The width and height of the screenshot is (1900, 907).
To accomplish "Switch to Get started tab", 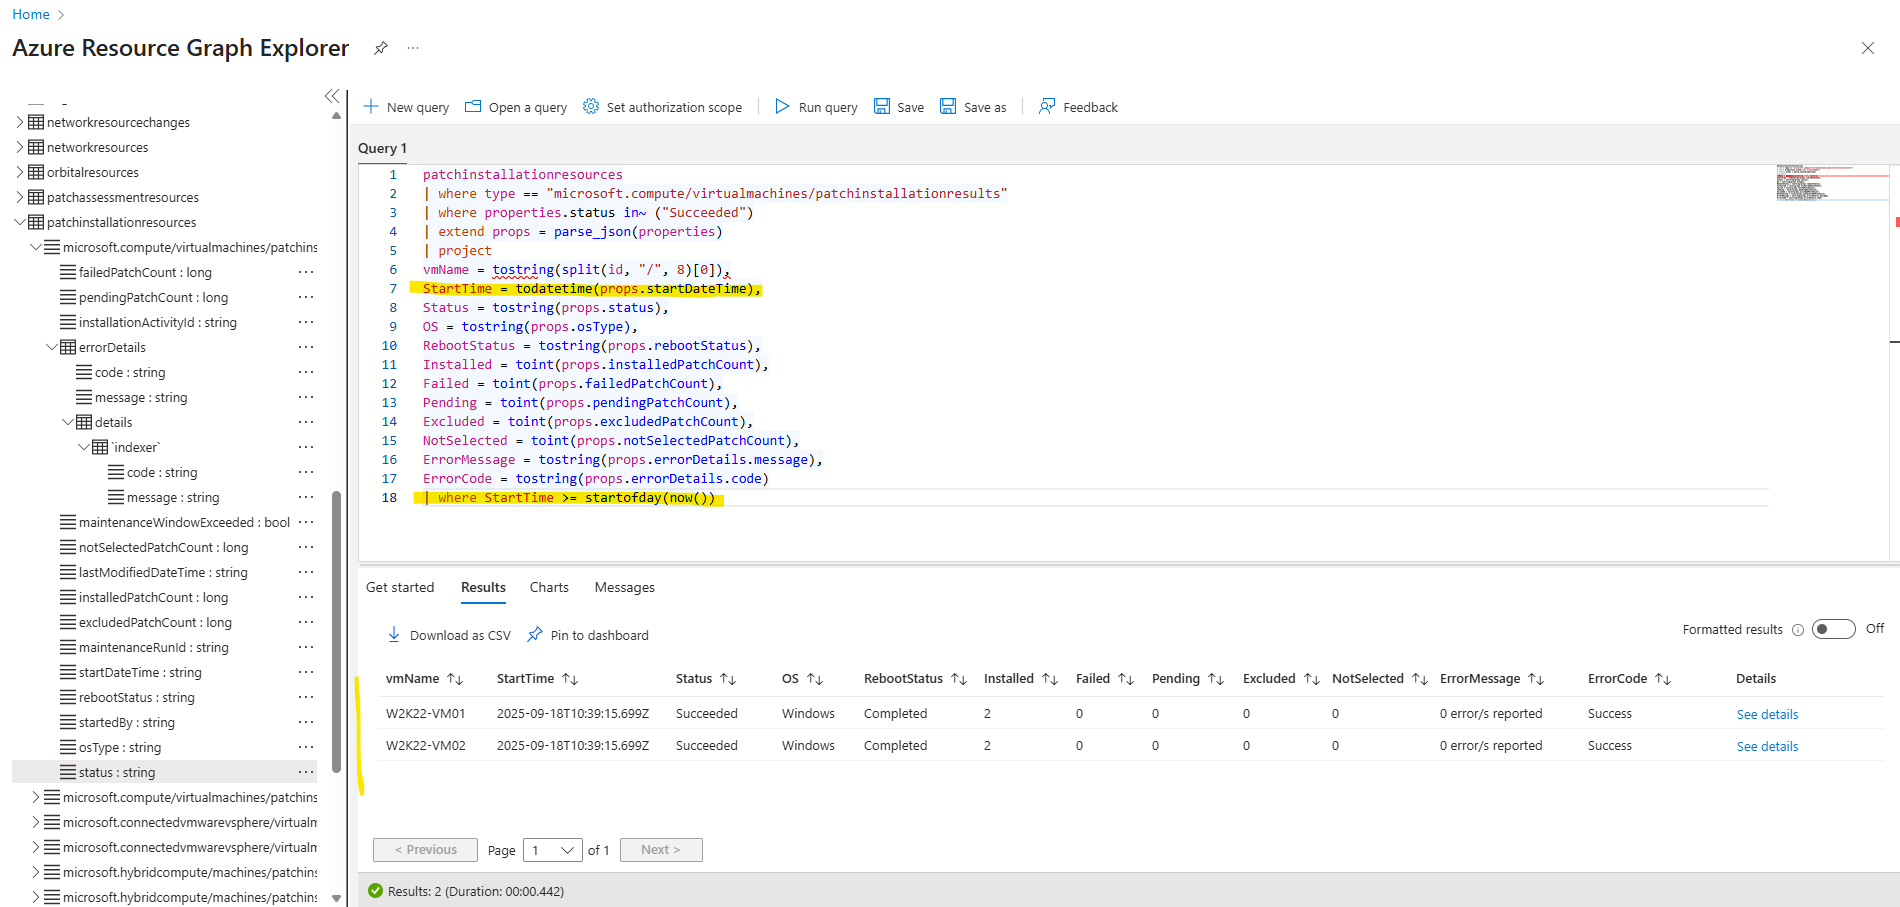I will click(x=400, y=587).
